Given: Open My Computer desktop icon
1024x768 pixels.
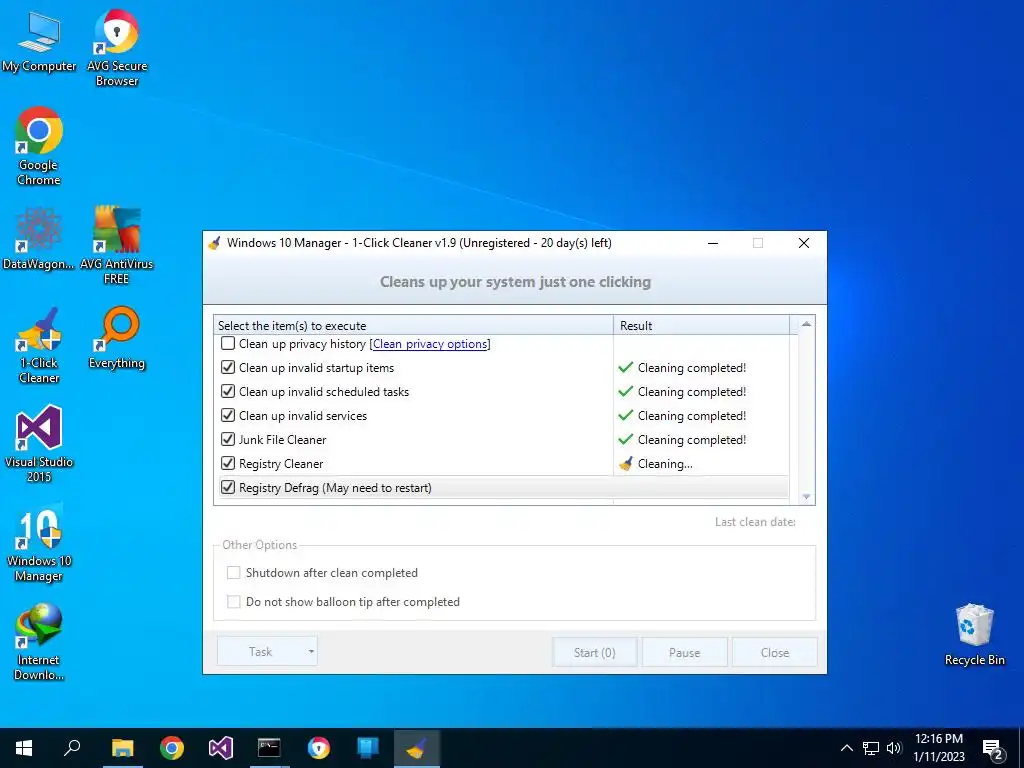Looking at the screenshot, I should point(39,40).
